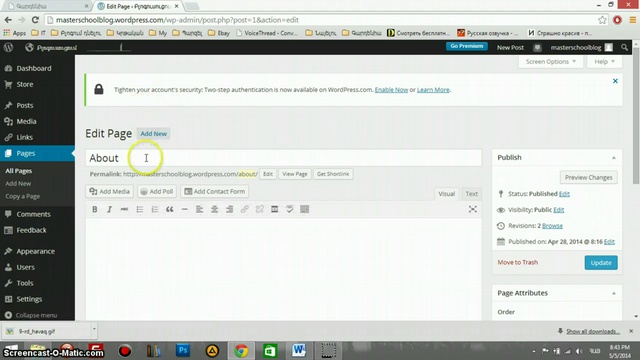Browse the page revisions
This screenshot has width=640, height=360.
(x=552, y=226)
